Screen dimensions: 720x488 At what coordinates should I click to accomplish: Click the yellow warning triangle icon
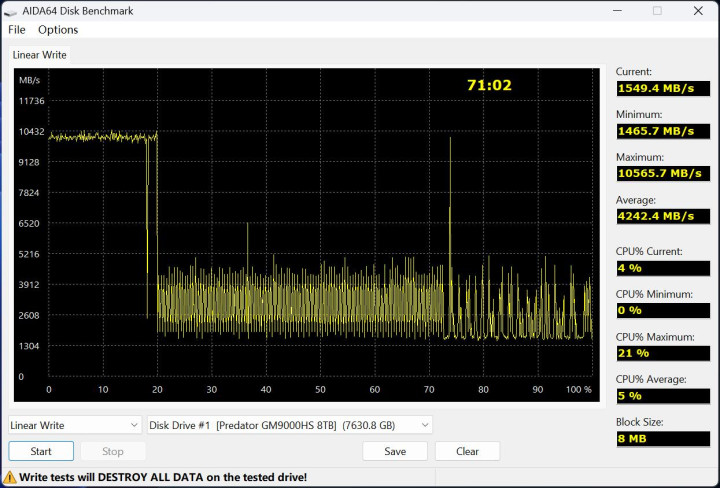tap(10, 478)
